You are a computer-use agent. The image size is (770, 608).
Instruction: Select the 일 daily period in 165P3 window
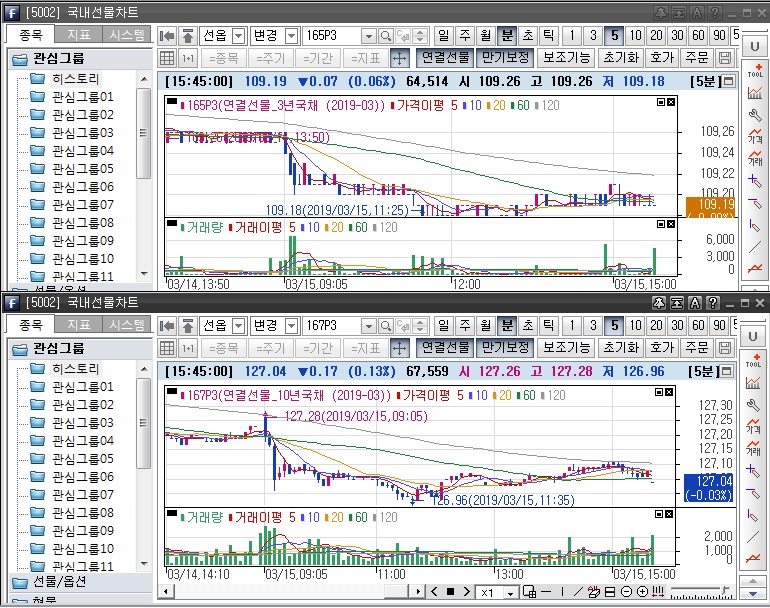(443, 35)
